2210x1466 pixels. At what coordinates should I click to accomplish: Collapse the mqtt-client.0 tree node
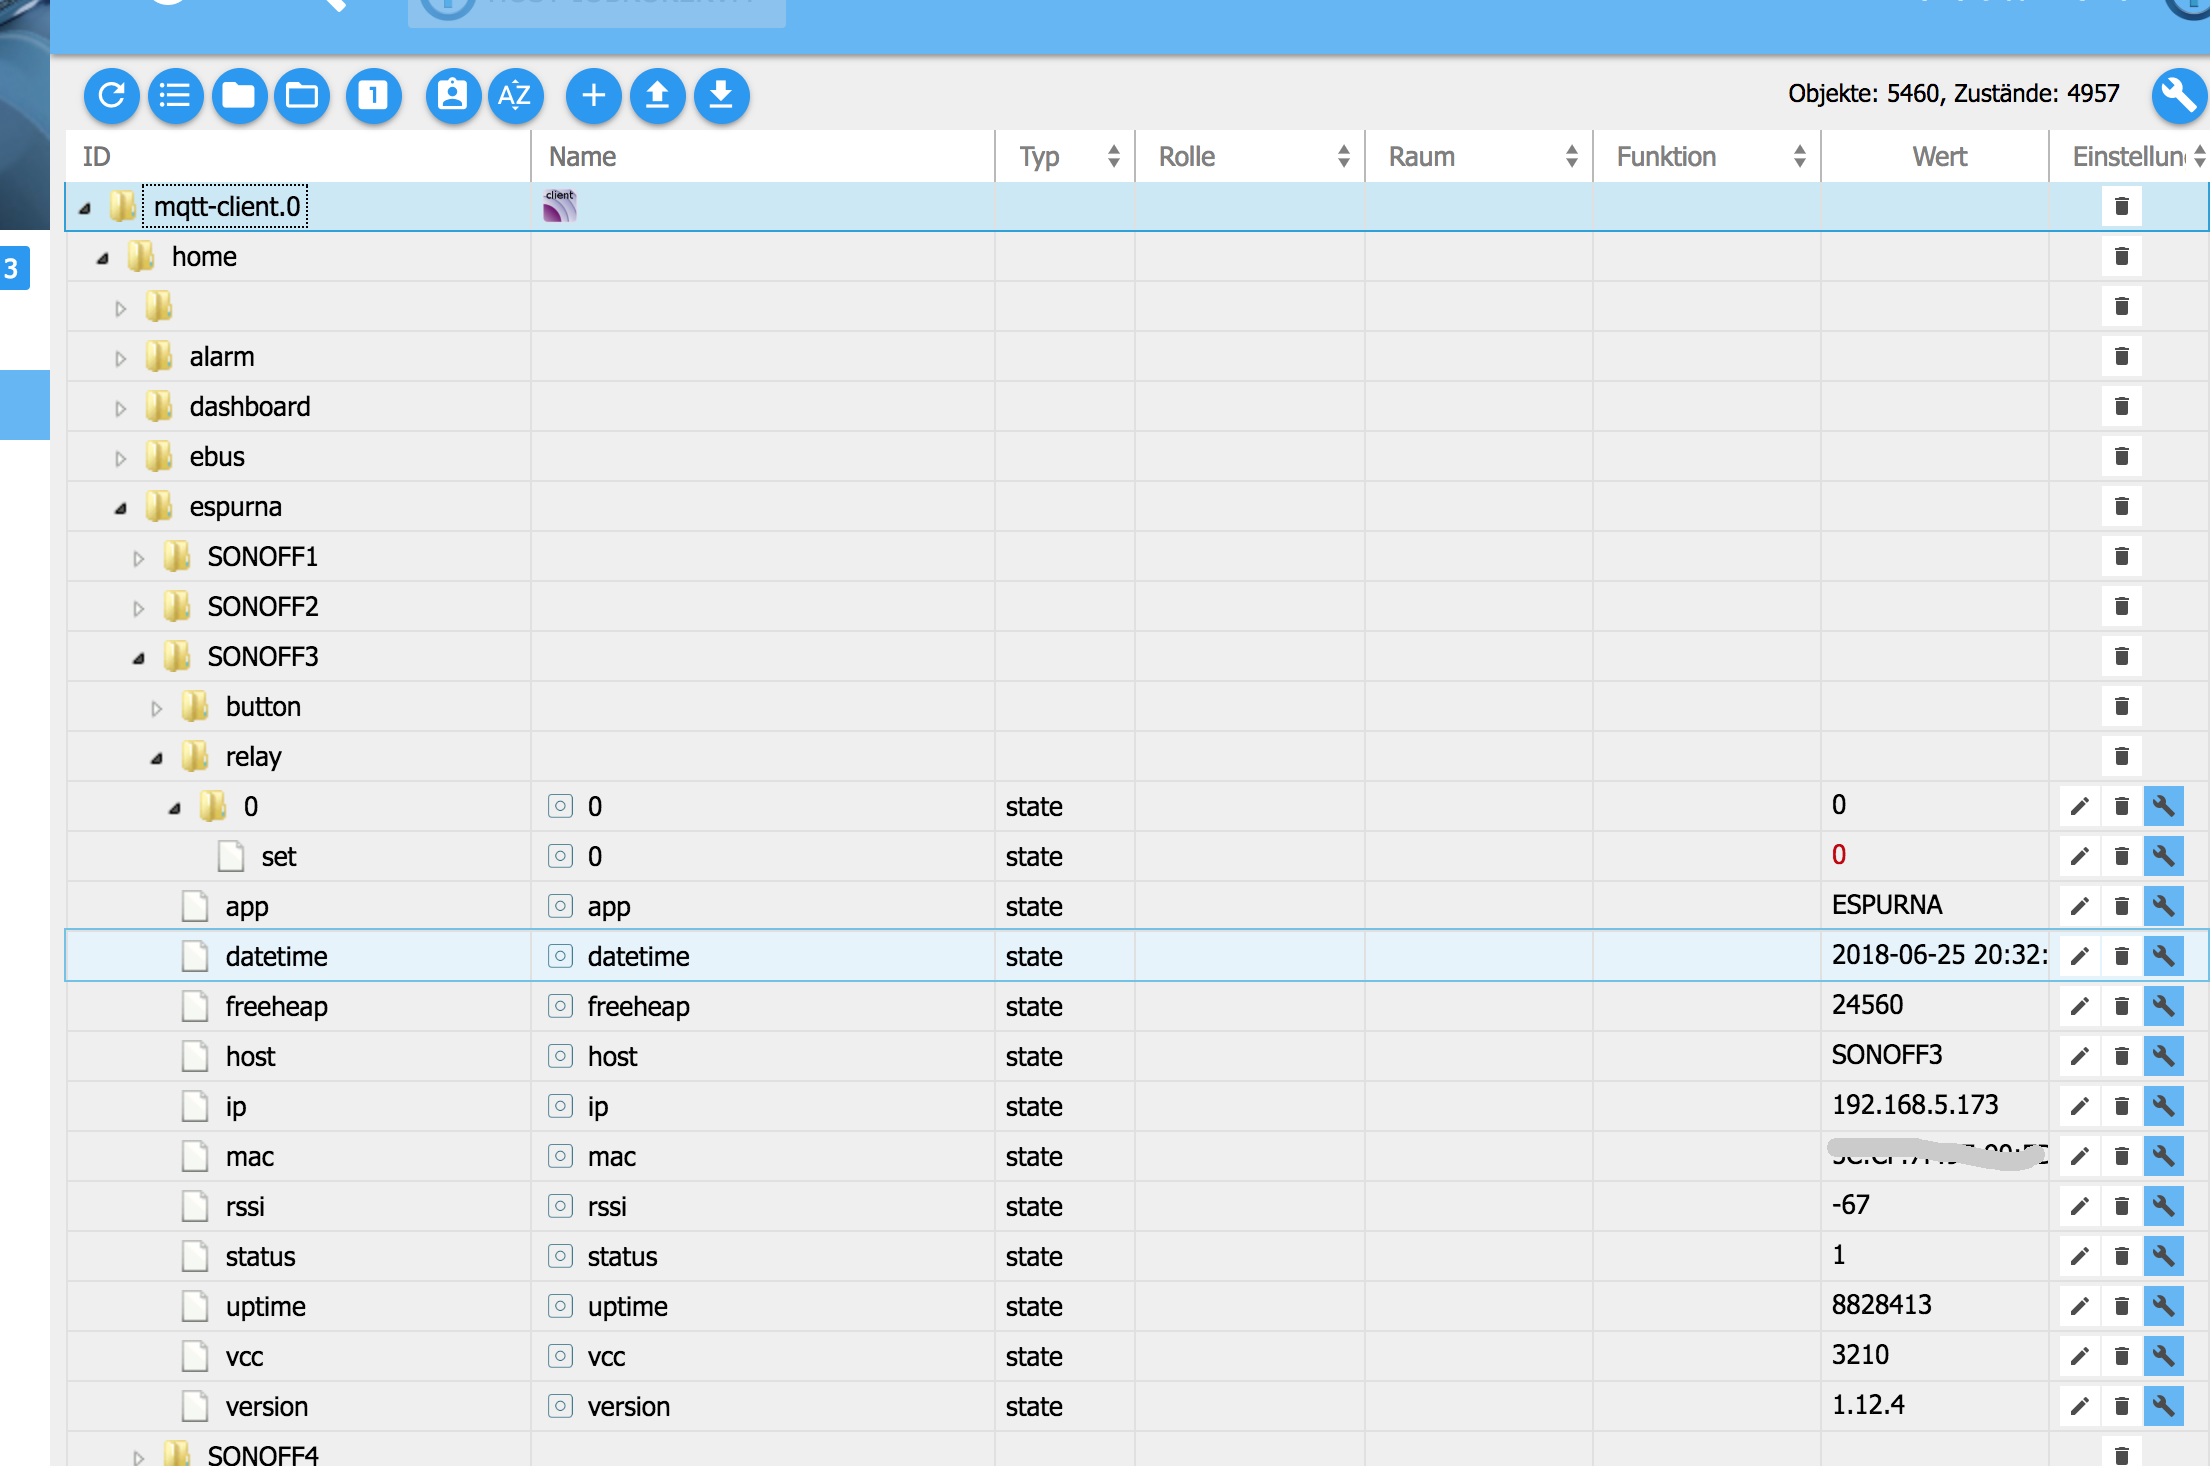pyautogui.click(x=85, y=208)
